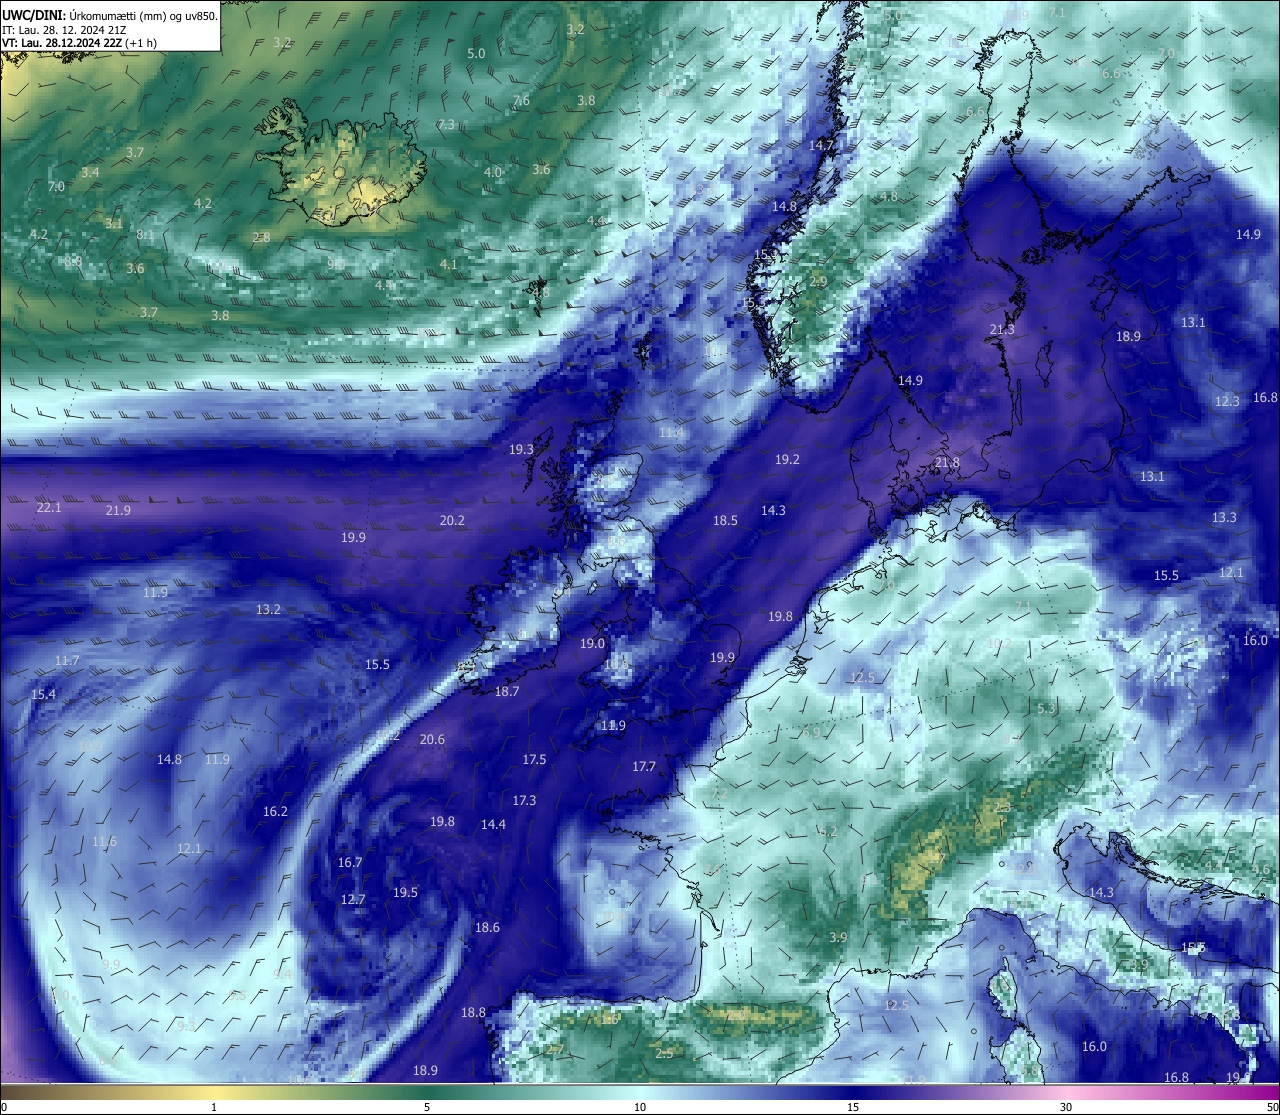
Task: Click the 17.3 value label
Action: [524, 801]
